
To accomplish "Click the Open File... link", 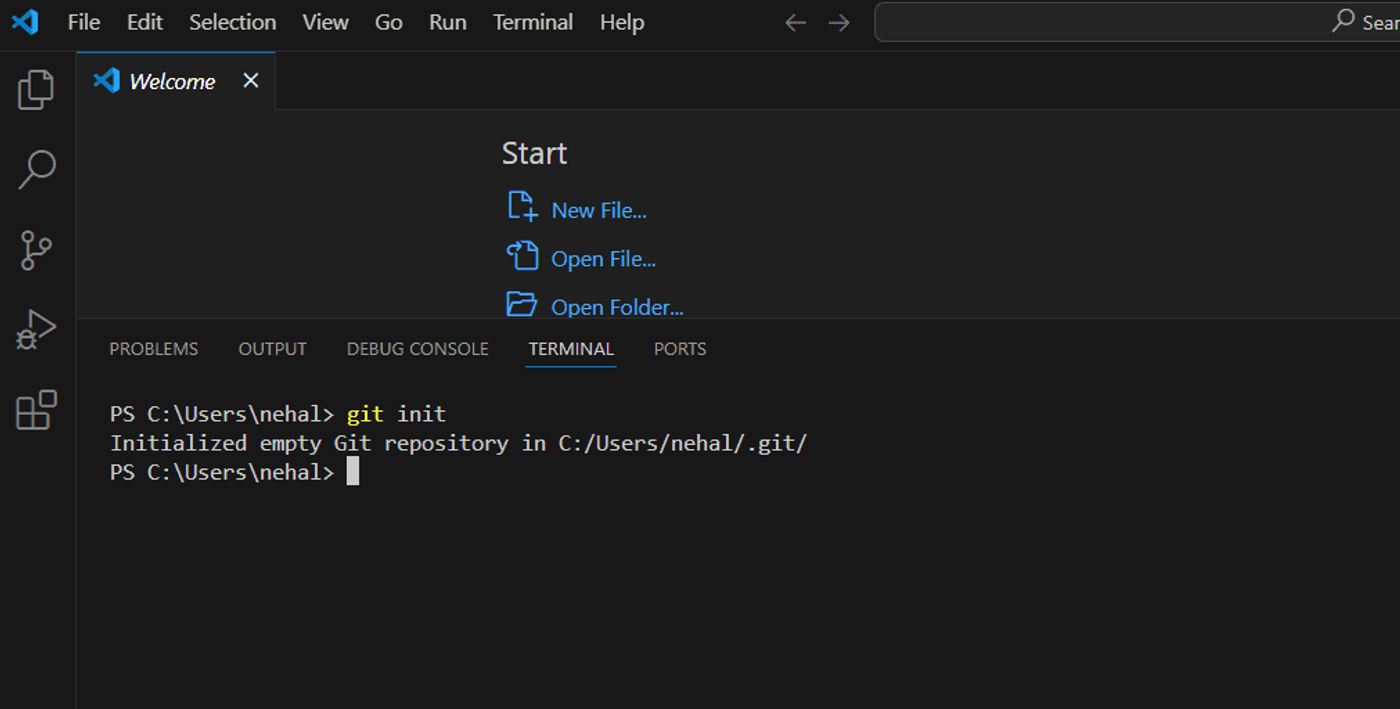I will [604, 259].
